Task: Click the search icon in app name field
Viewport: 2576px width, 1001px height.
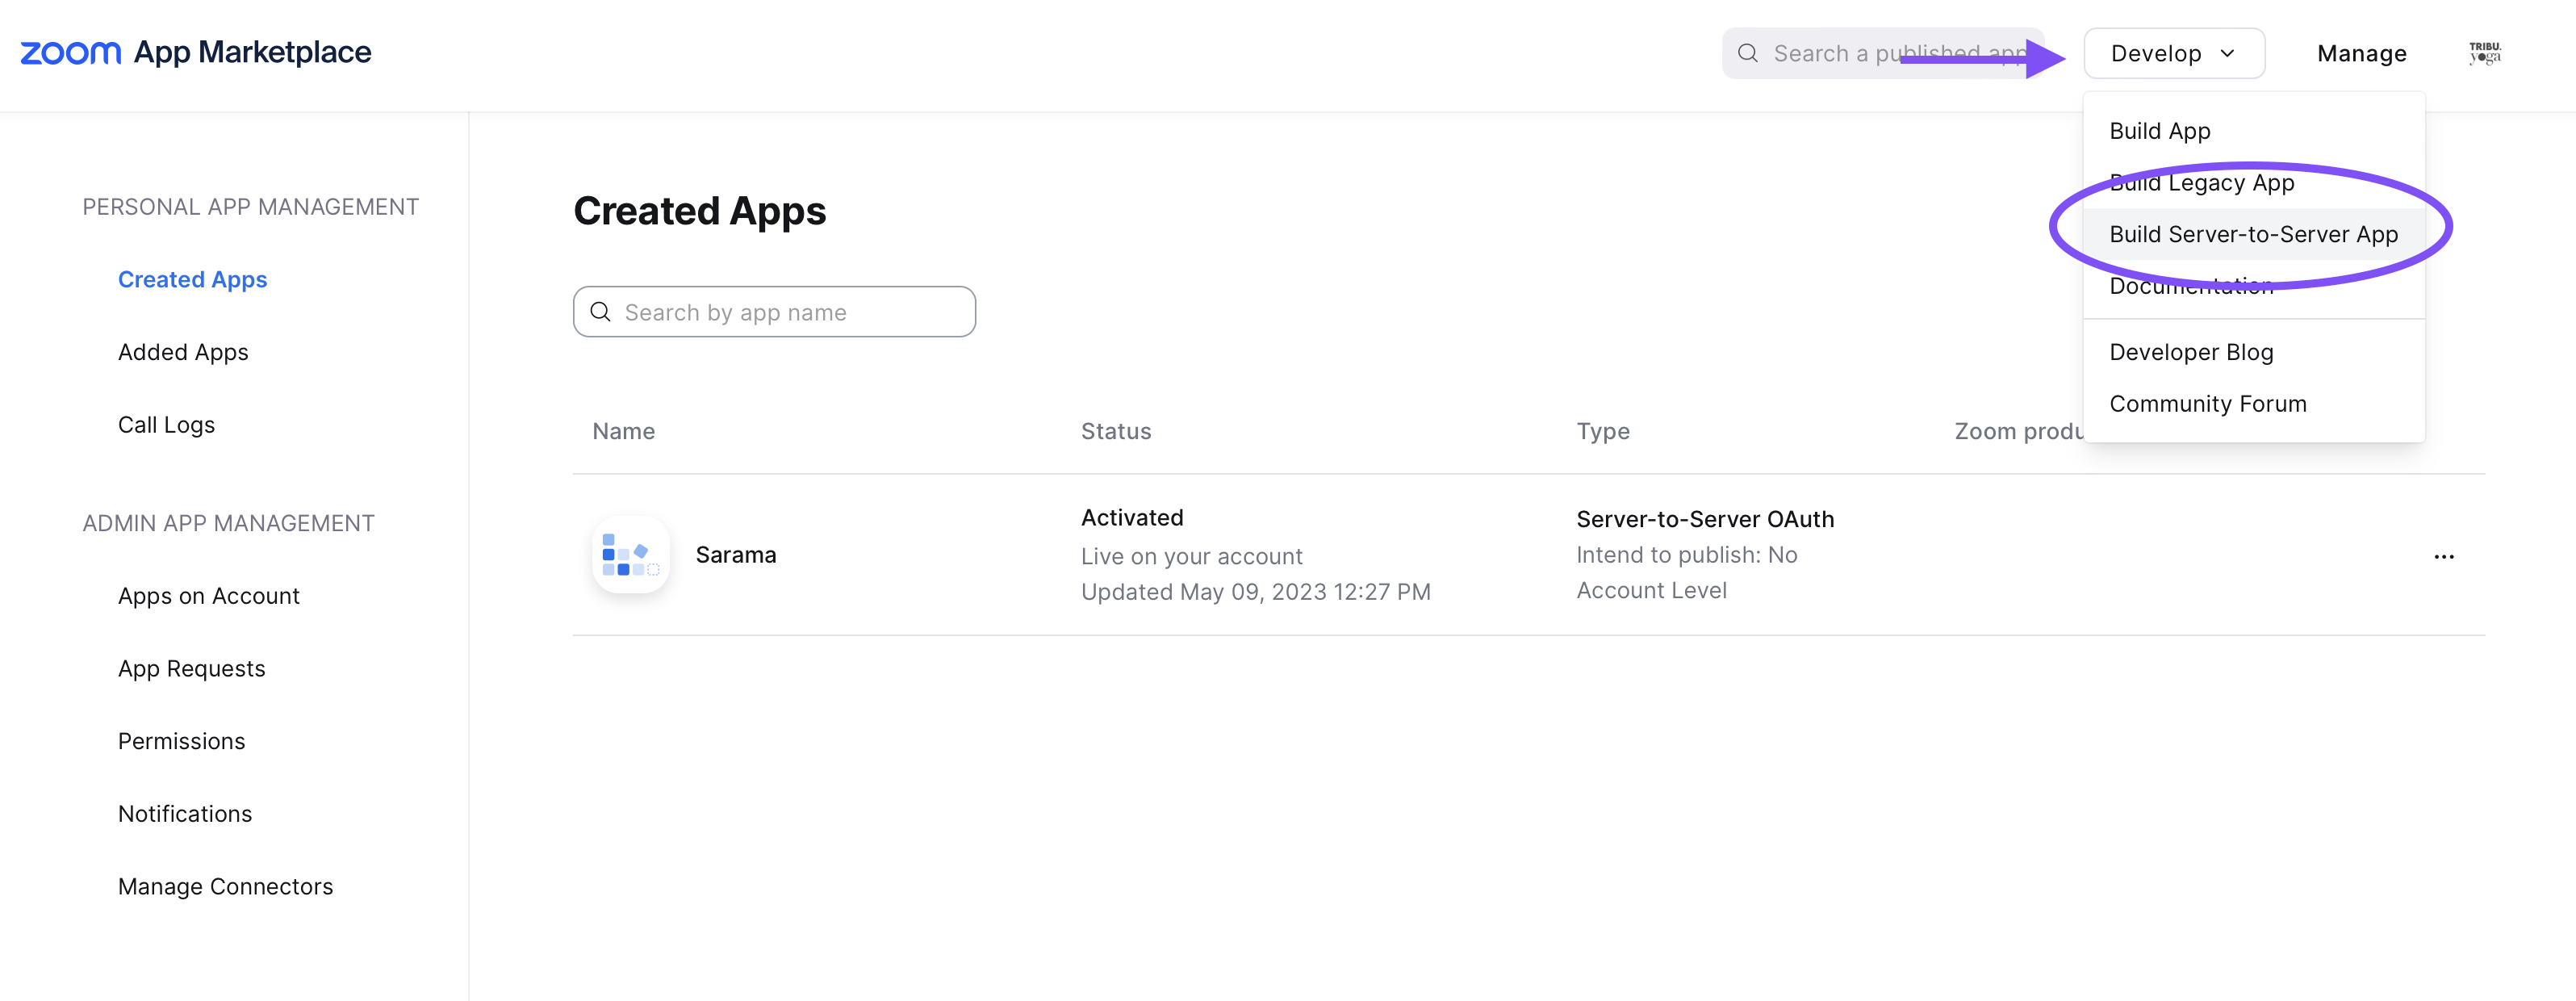Action: point(600,312)
